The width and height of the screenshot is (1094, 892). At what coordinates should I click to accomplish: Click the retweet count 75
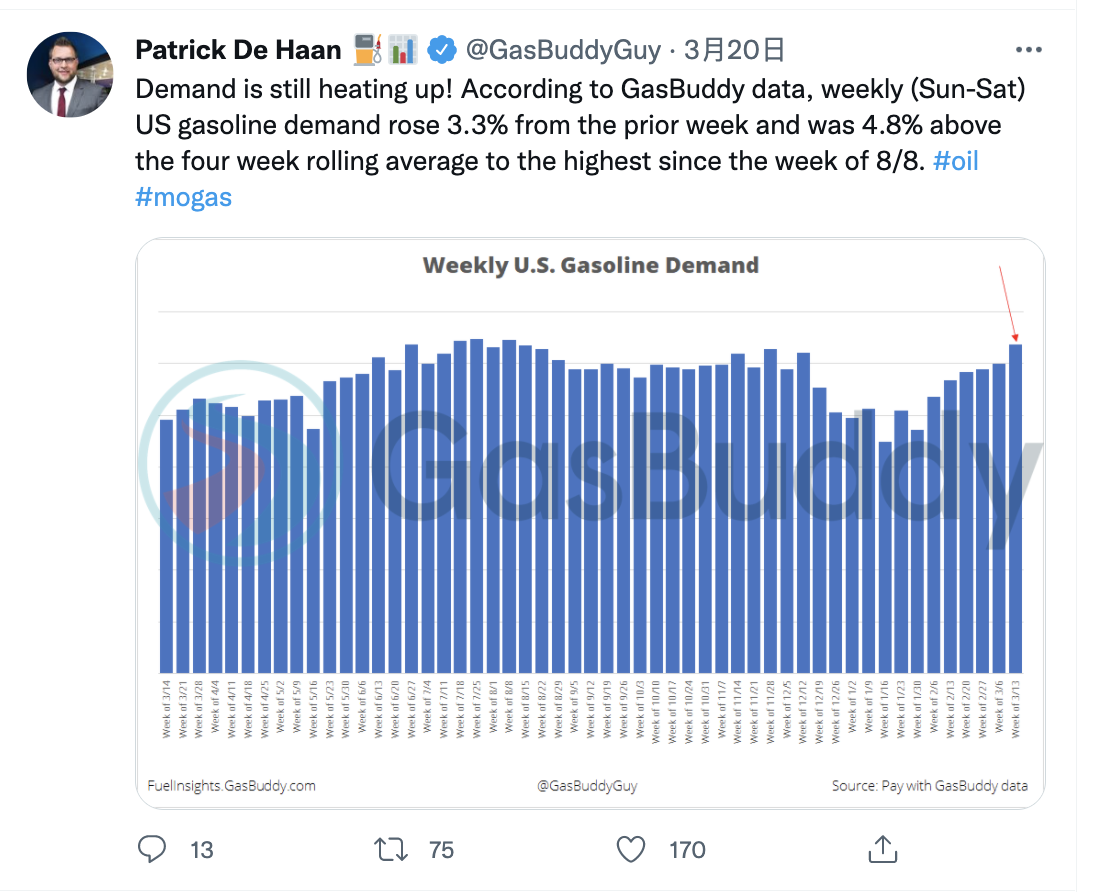pyautogui.click(x=441, y=850)
